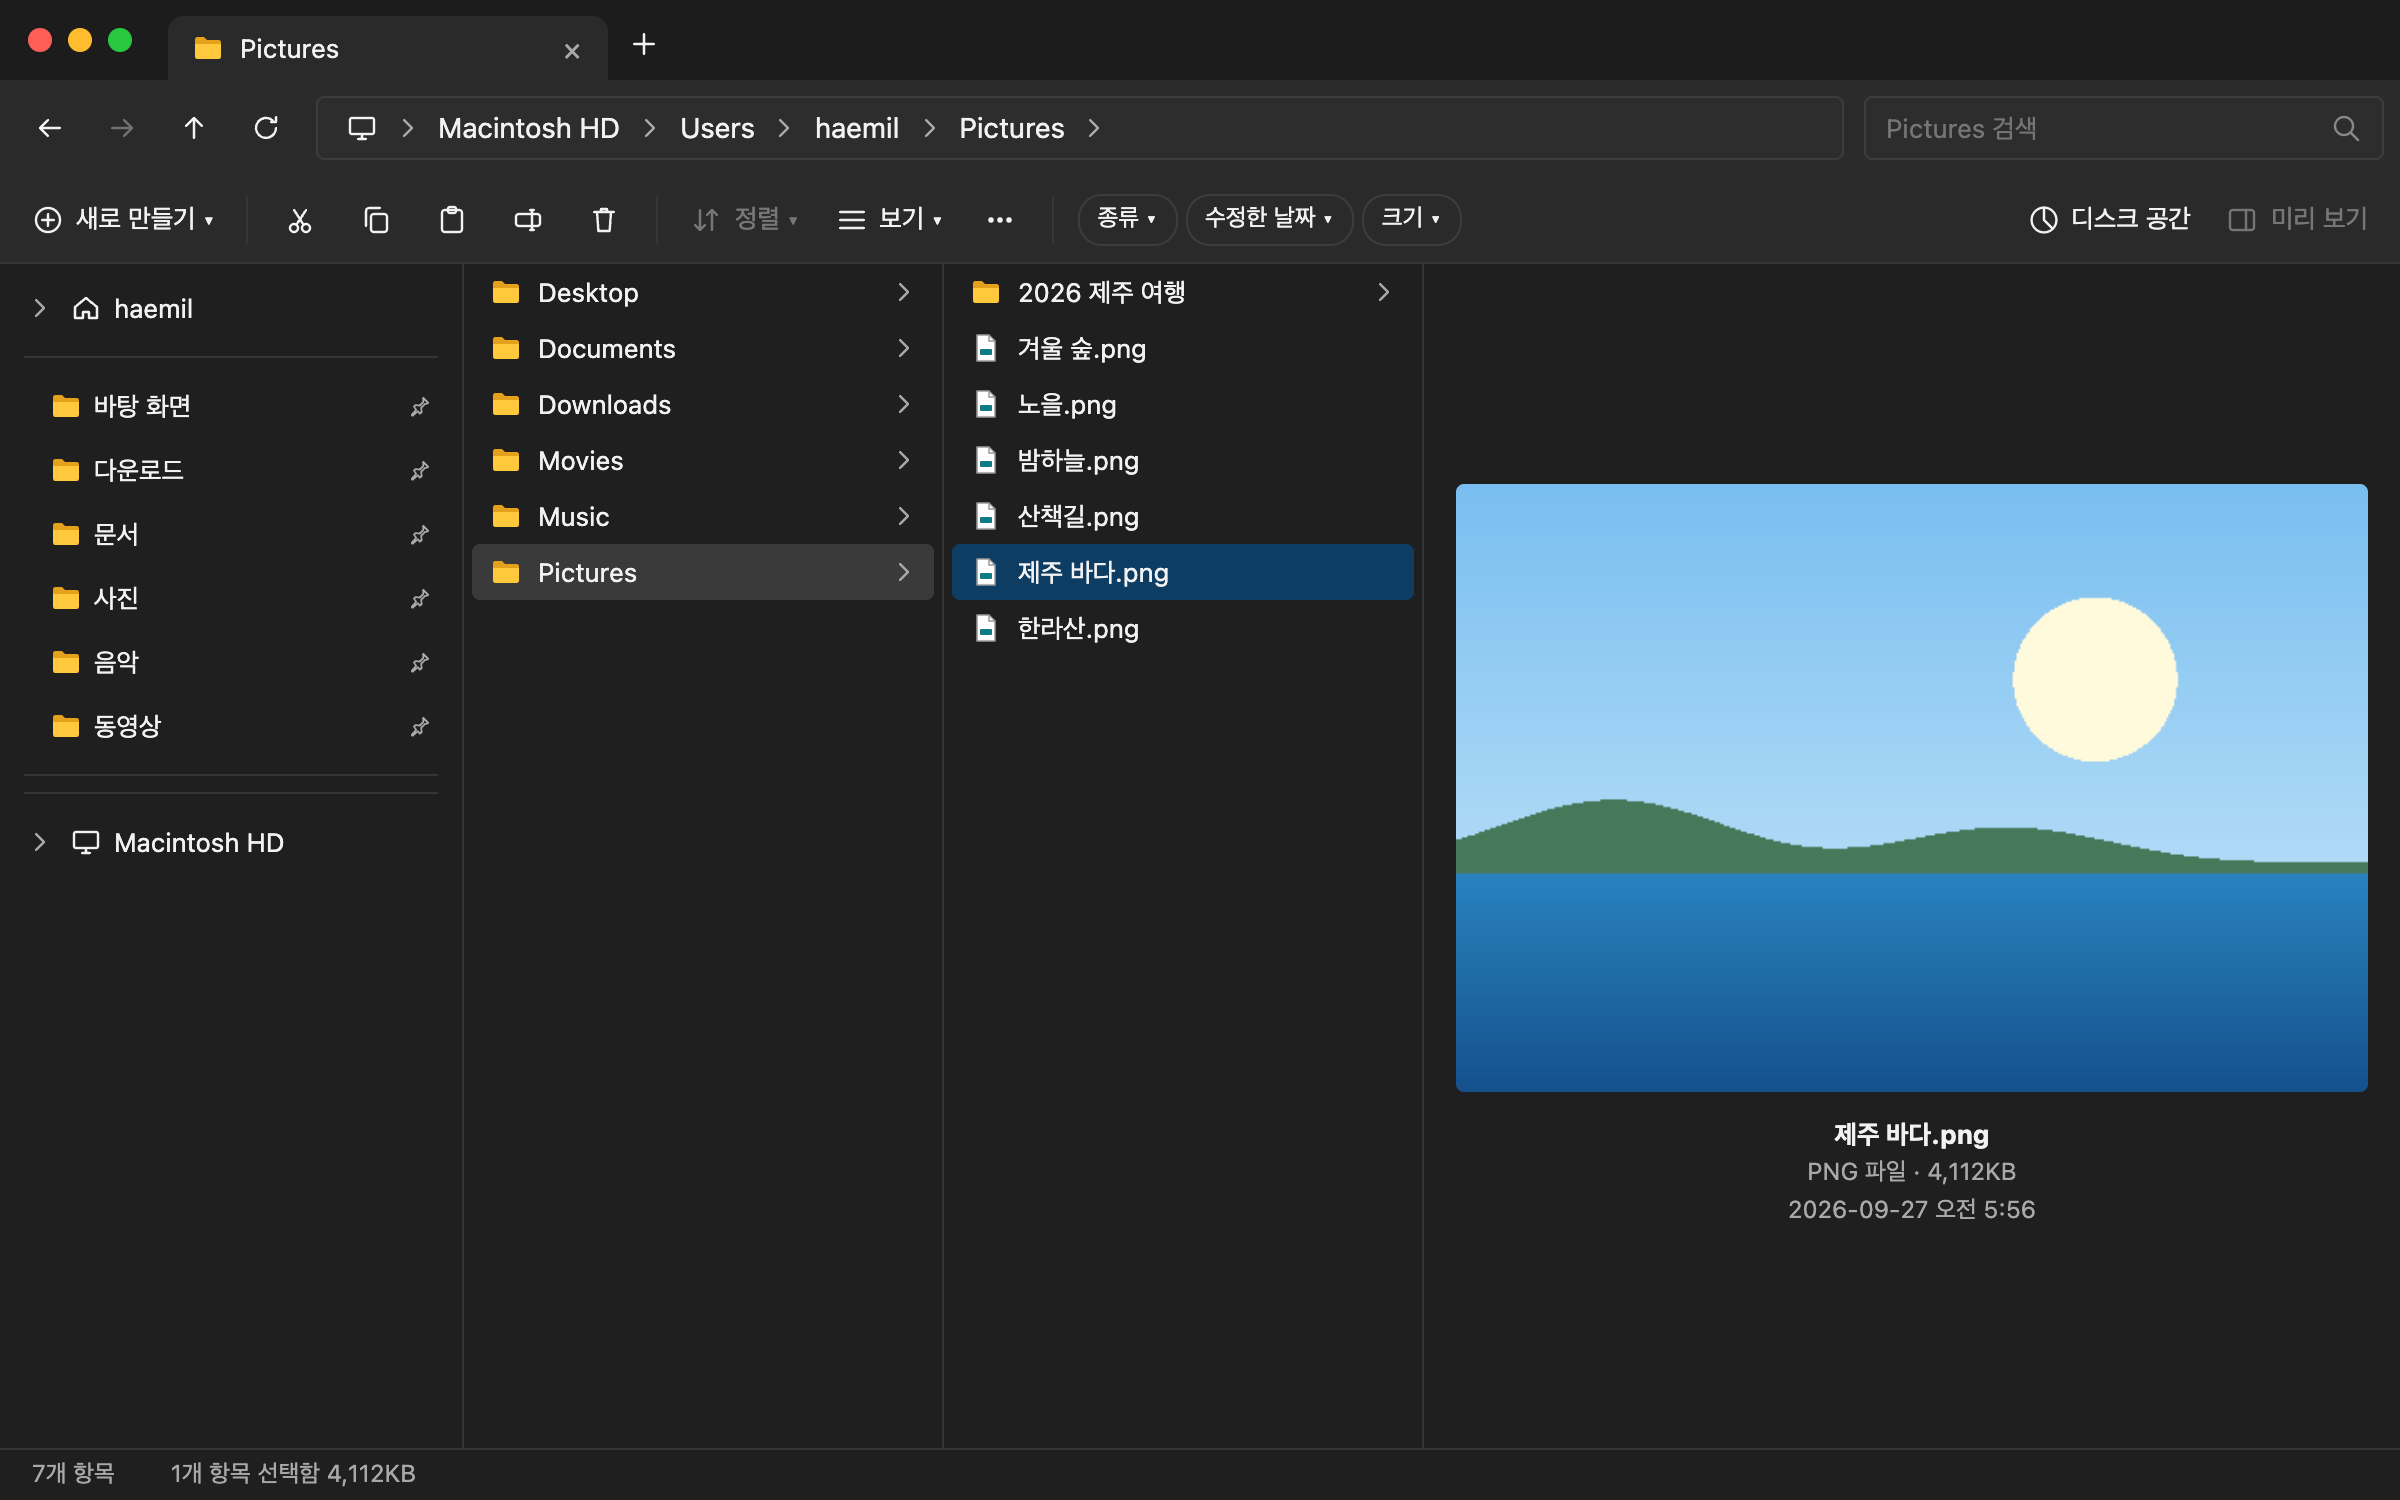The image size is (2400, 1500).
Task: Go up one folder level
Action: click(x=194, y=128)
